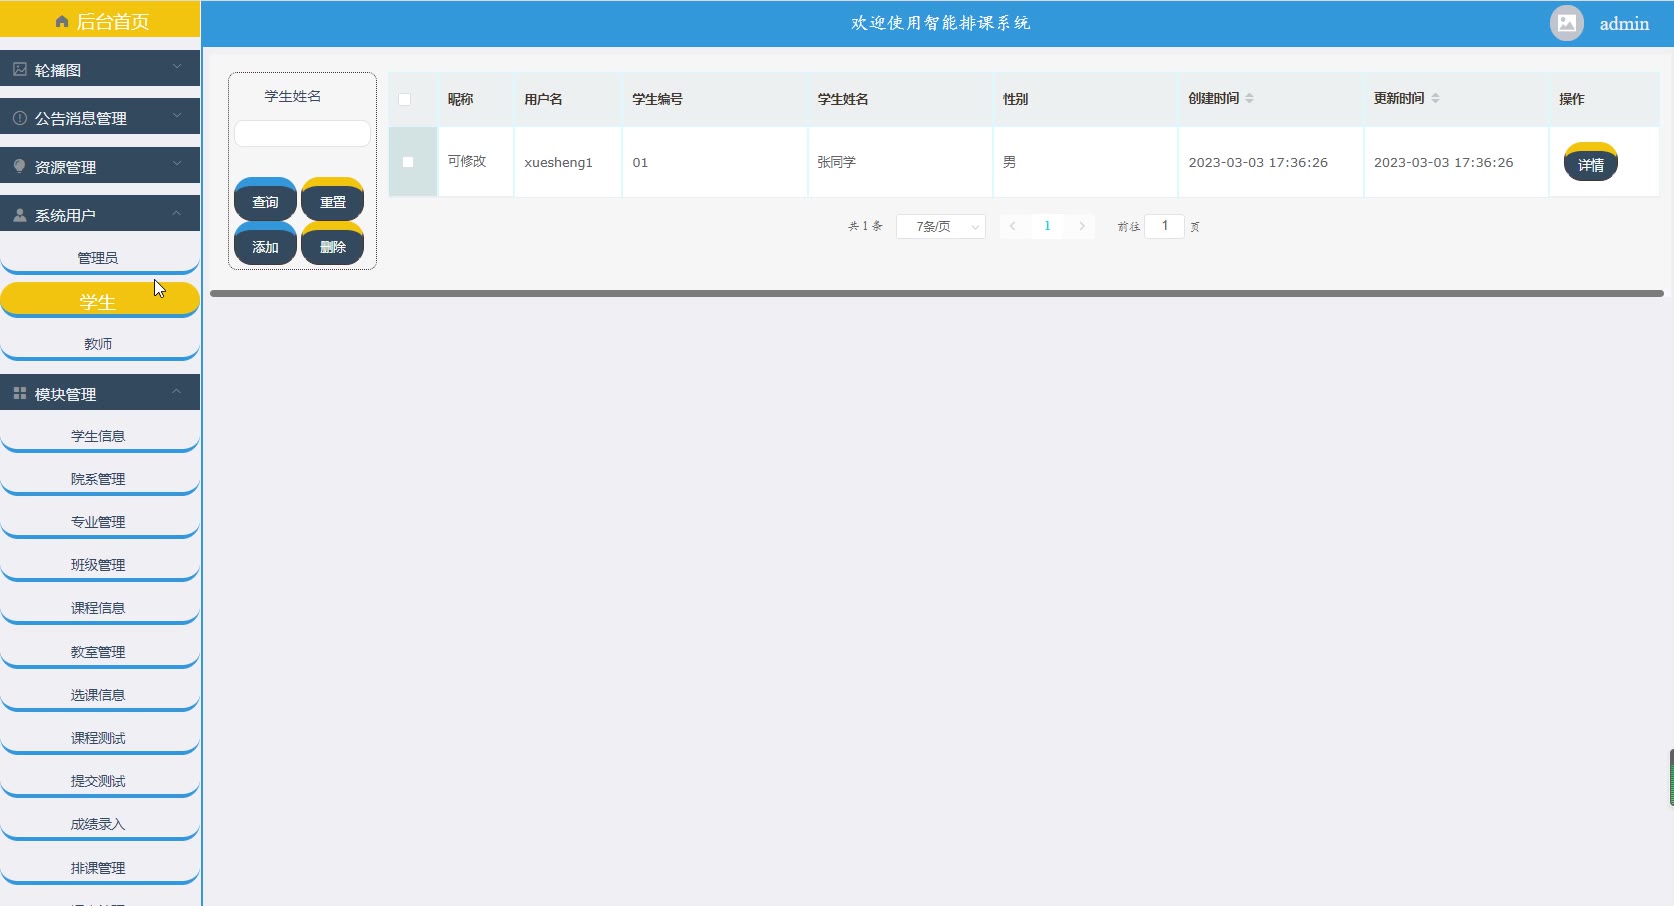Open 成绩录入 module

(99, 824)
